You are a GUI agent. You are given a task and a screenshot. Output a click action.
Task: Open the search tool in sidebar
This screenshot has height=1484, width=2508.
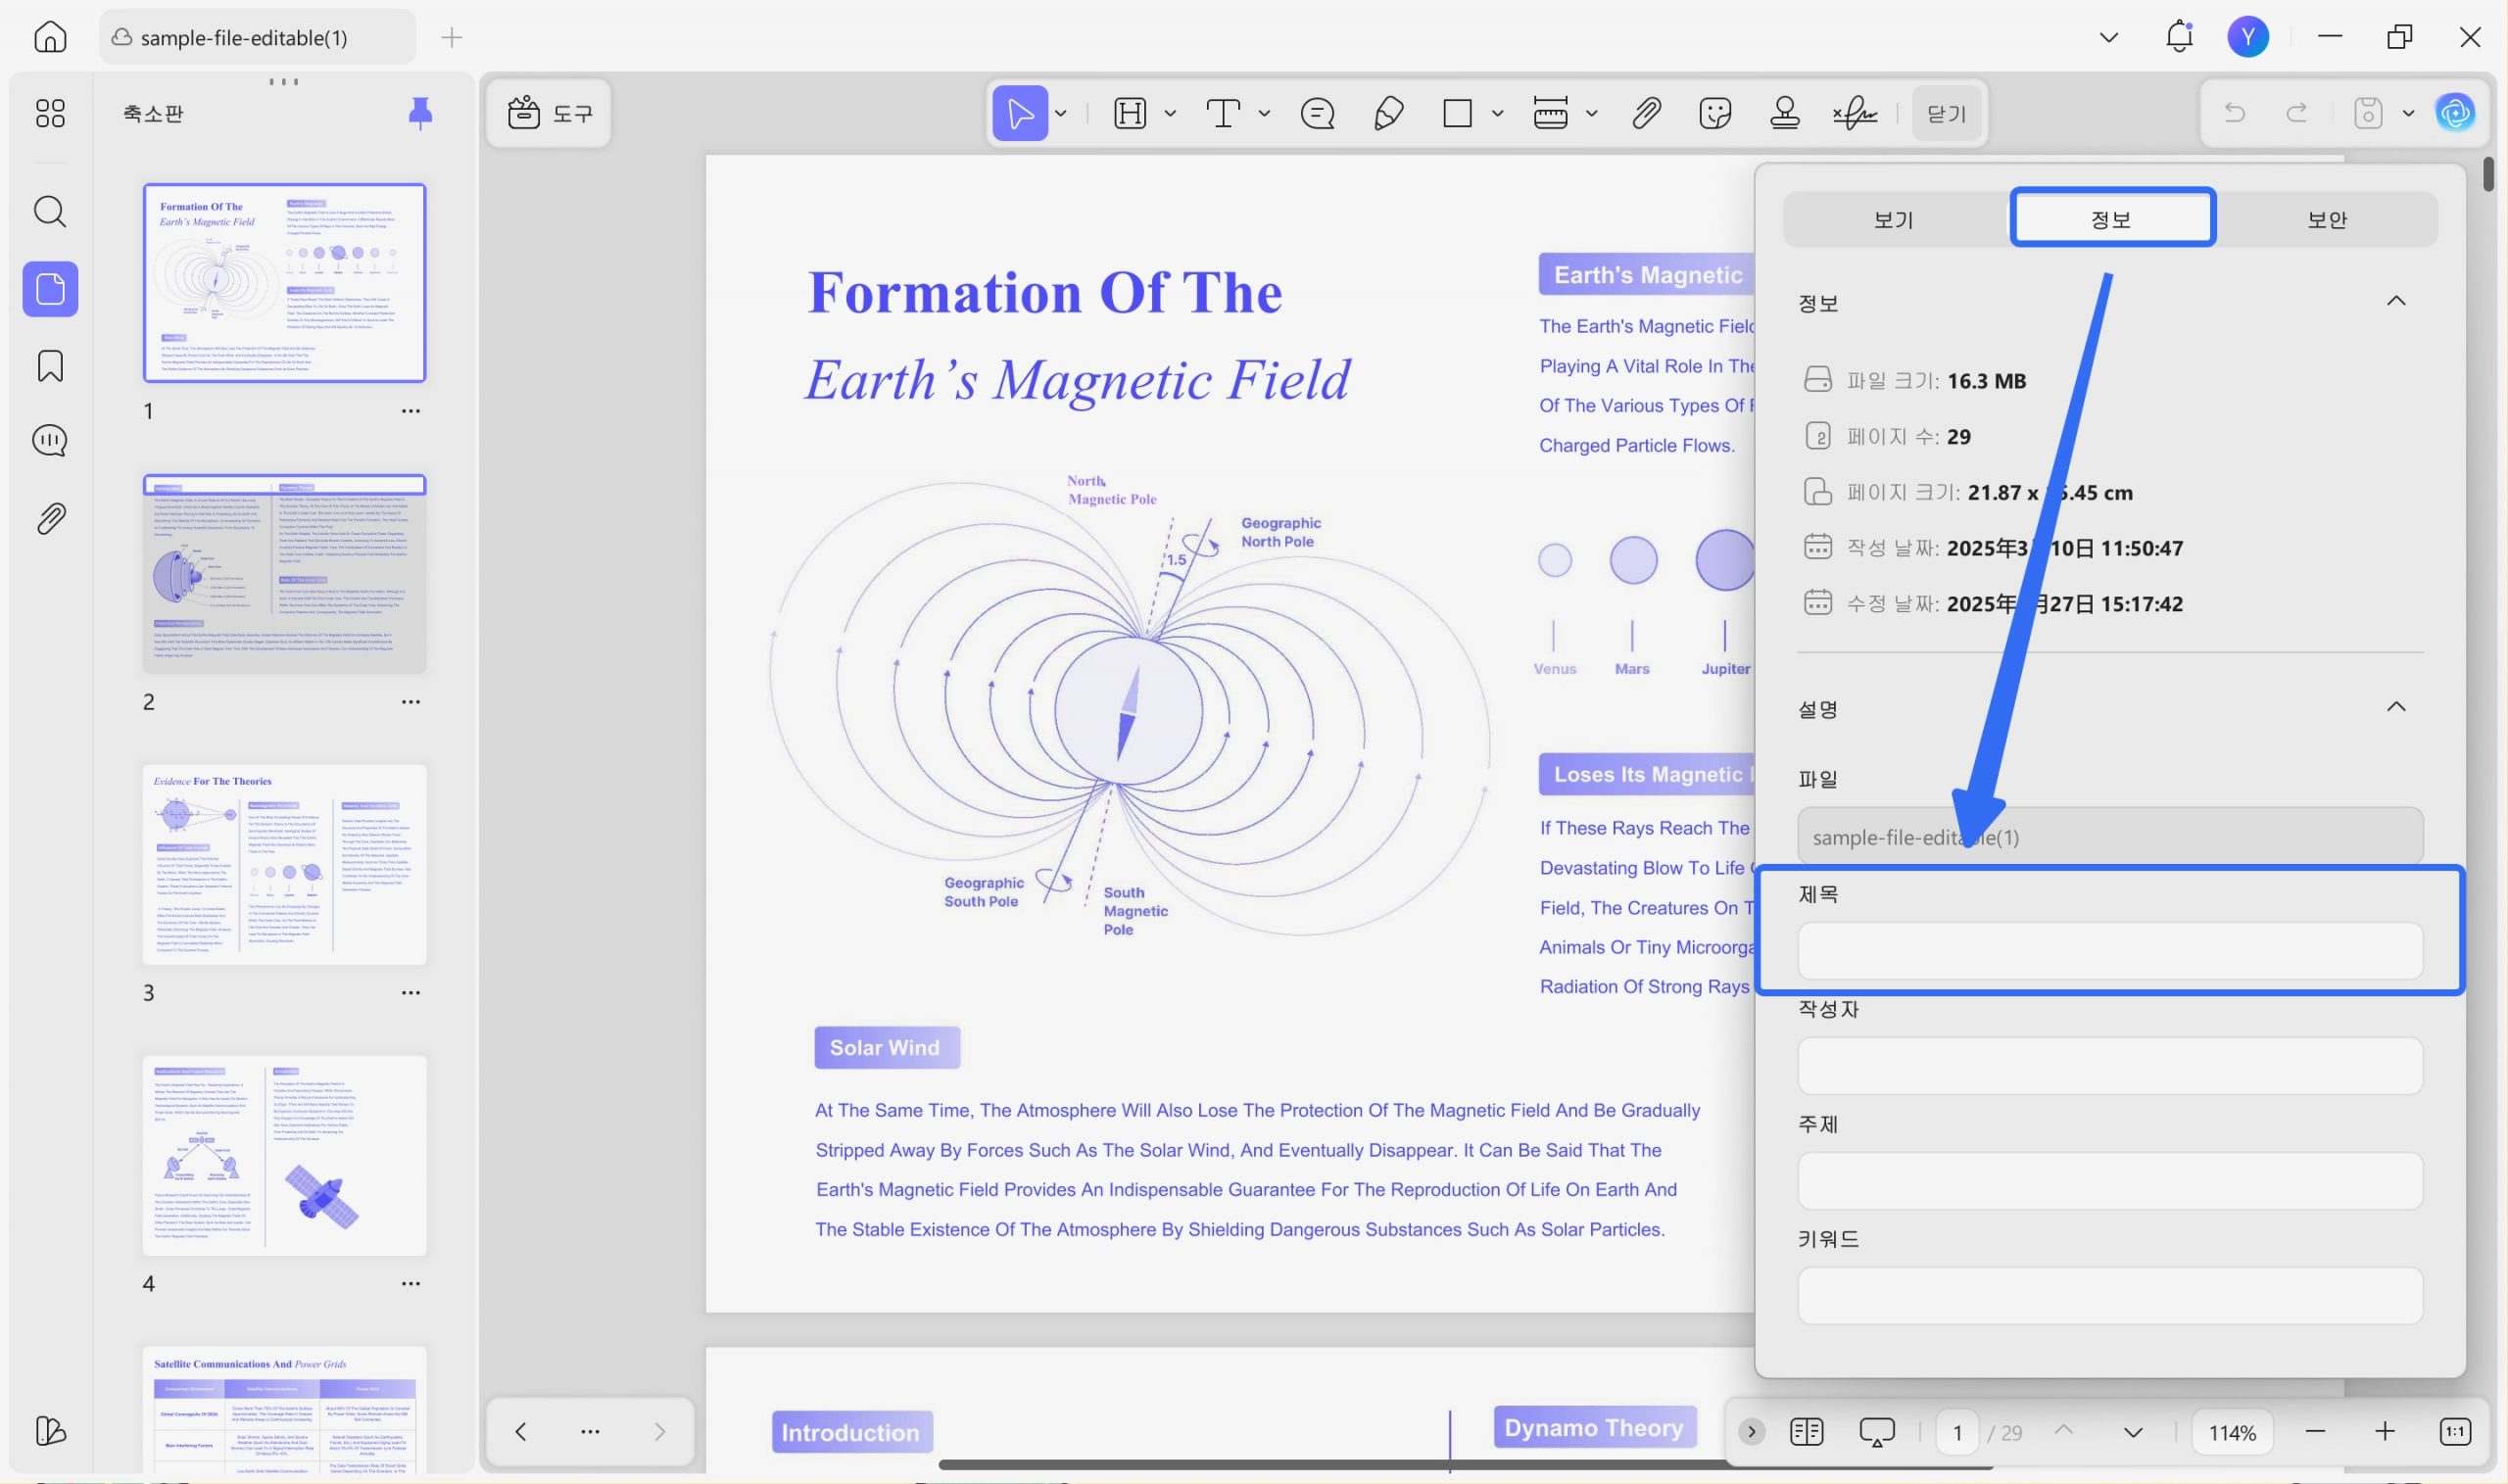pyautogui.click(x=50, y=211)
